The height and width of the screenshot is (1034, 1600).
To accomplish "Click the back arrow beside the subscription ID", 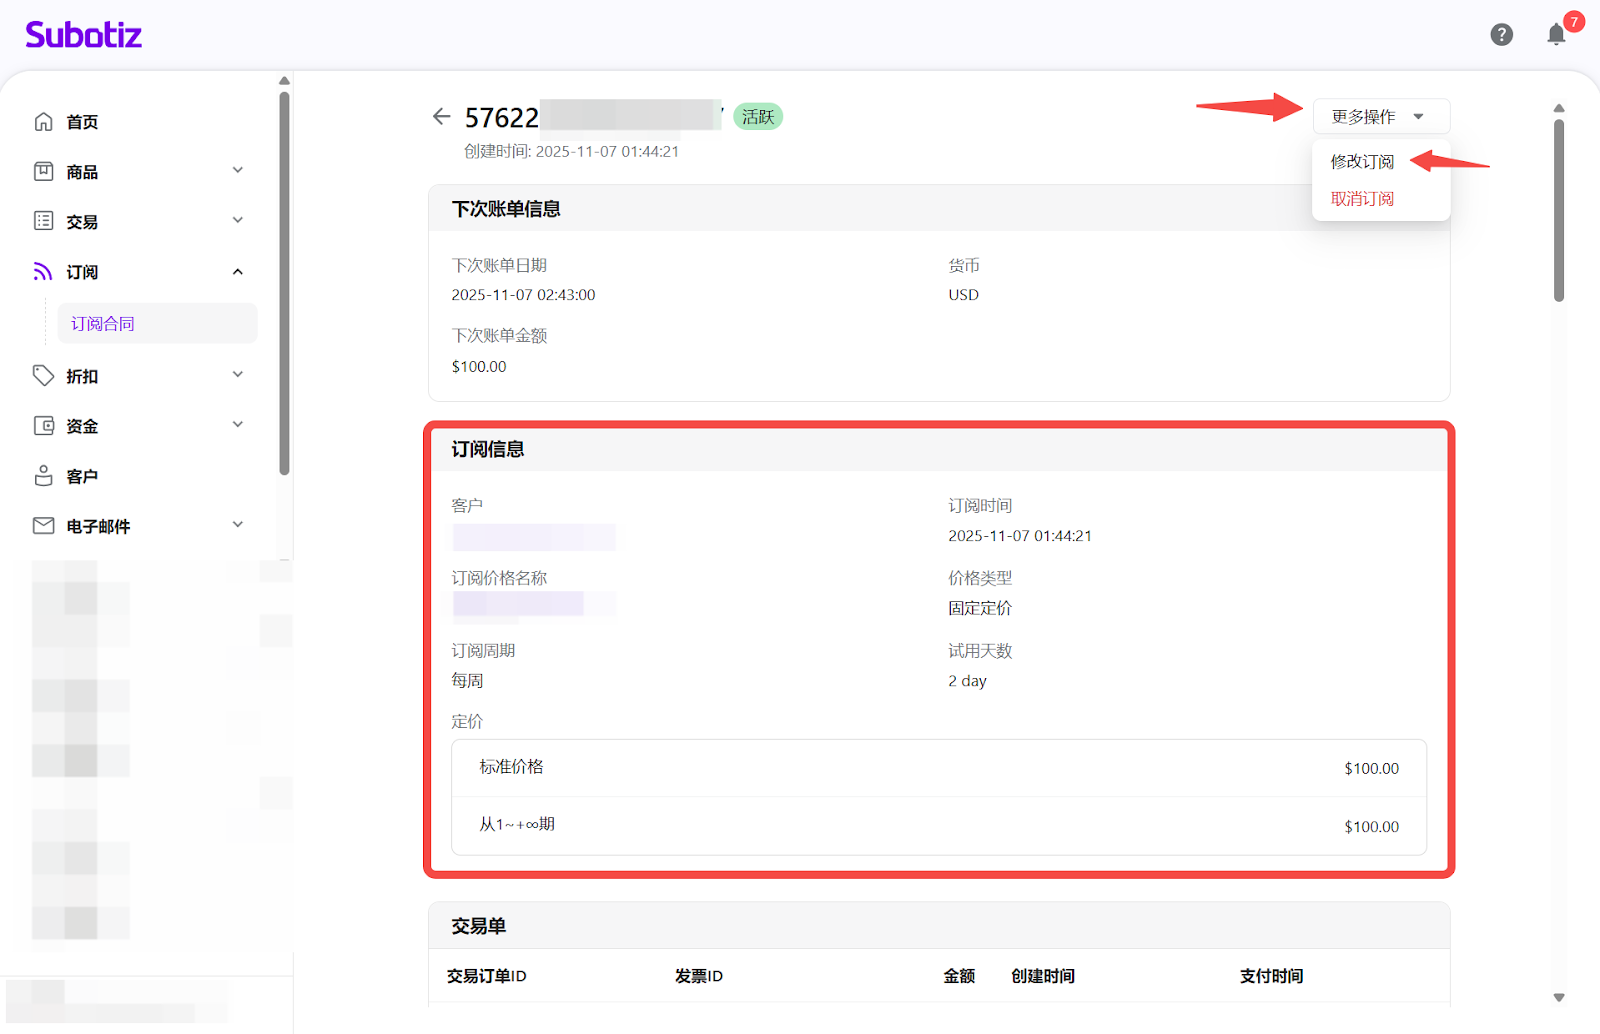I will pyautogui.click(x=441, y=117).
